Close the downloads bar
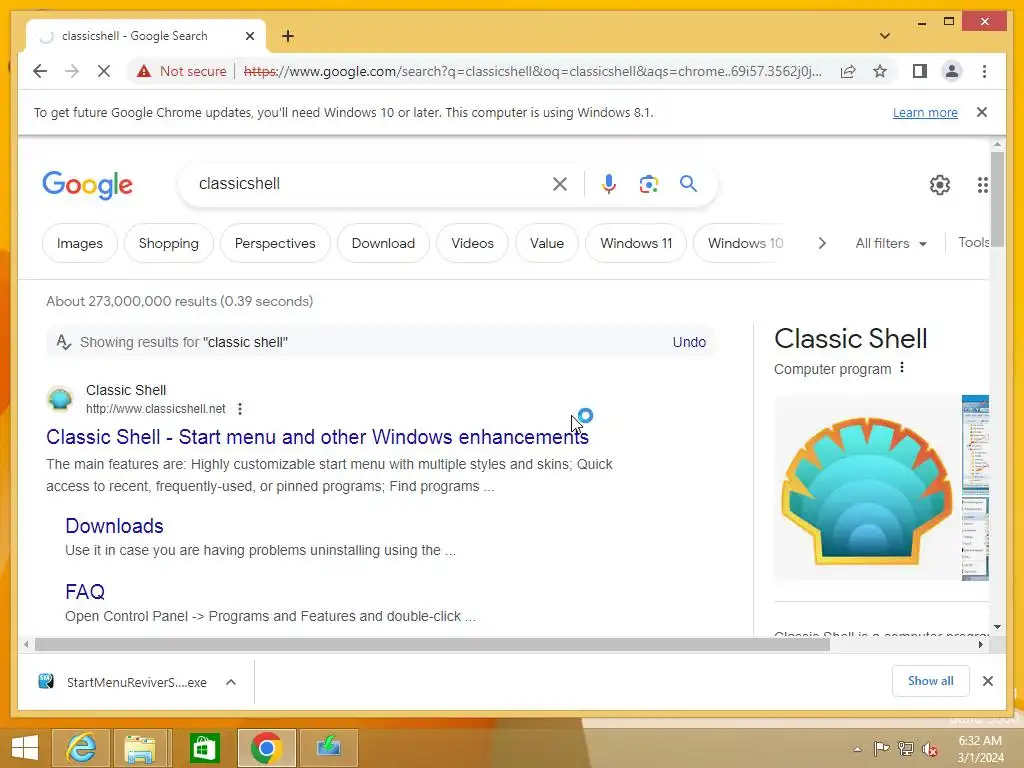This screenshot has height=768, width=1024. 987,681
